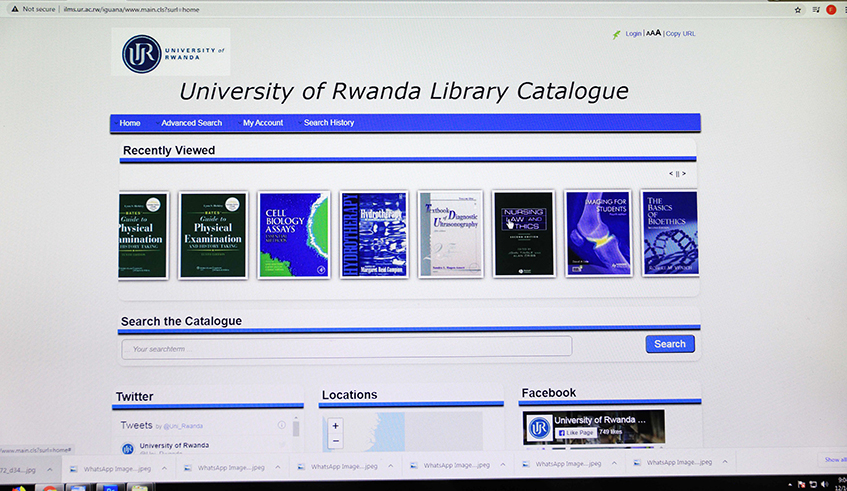
Task: Click the media control icon in browser toolbar
Action: (x=815, y=9)
